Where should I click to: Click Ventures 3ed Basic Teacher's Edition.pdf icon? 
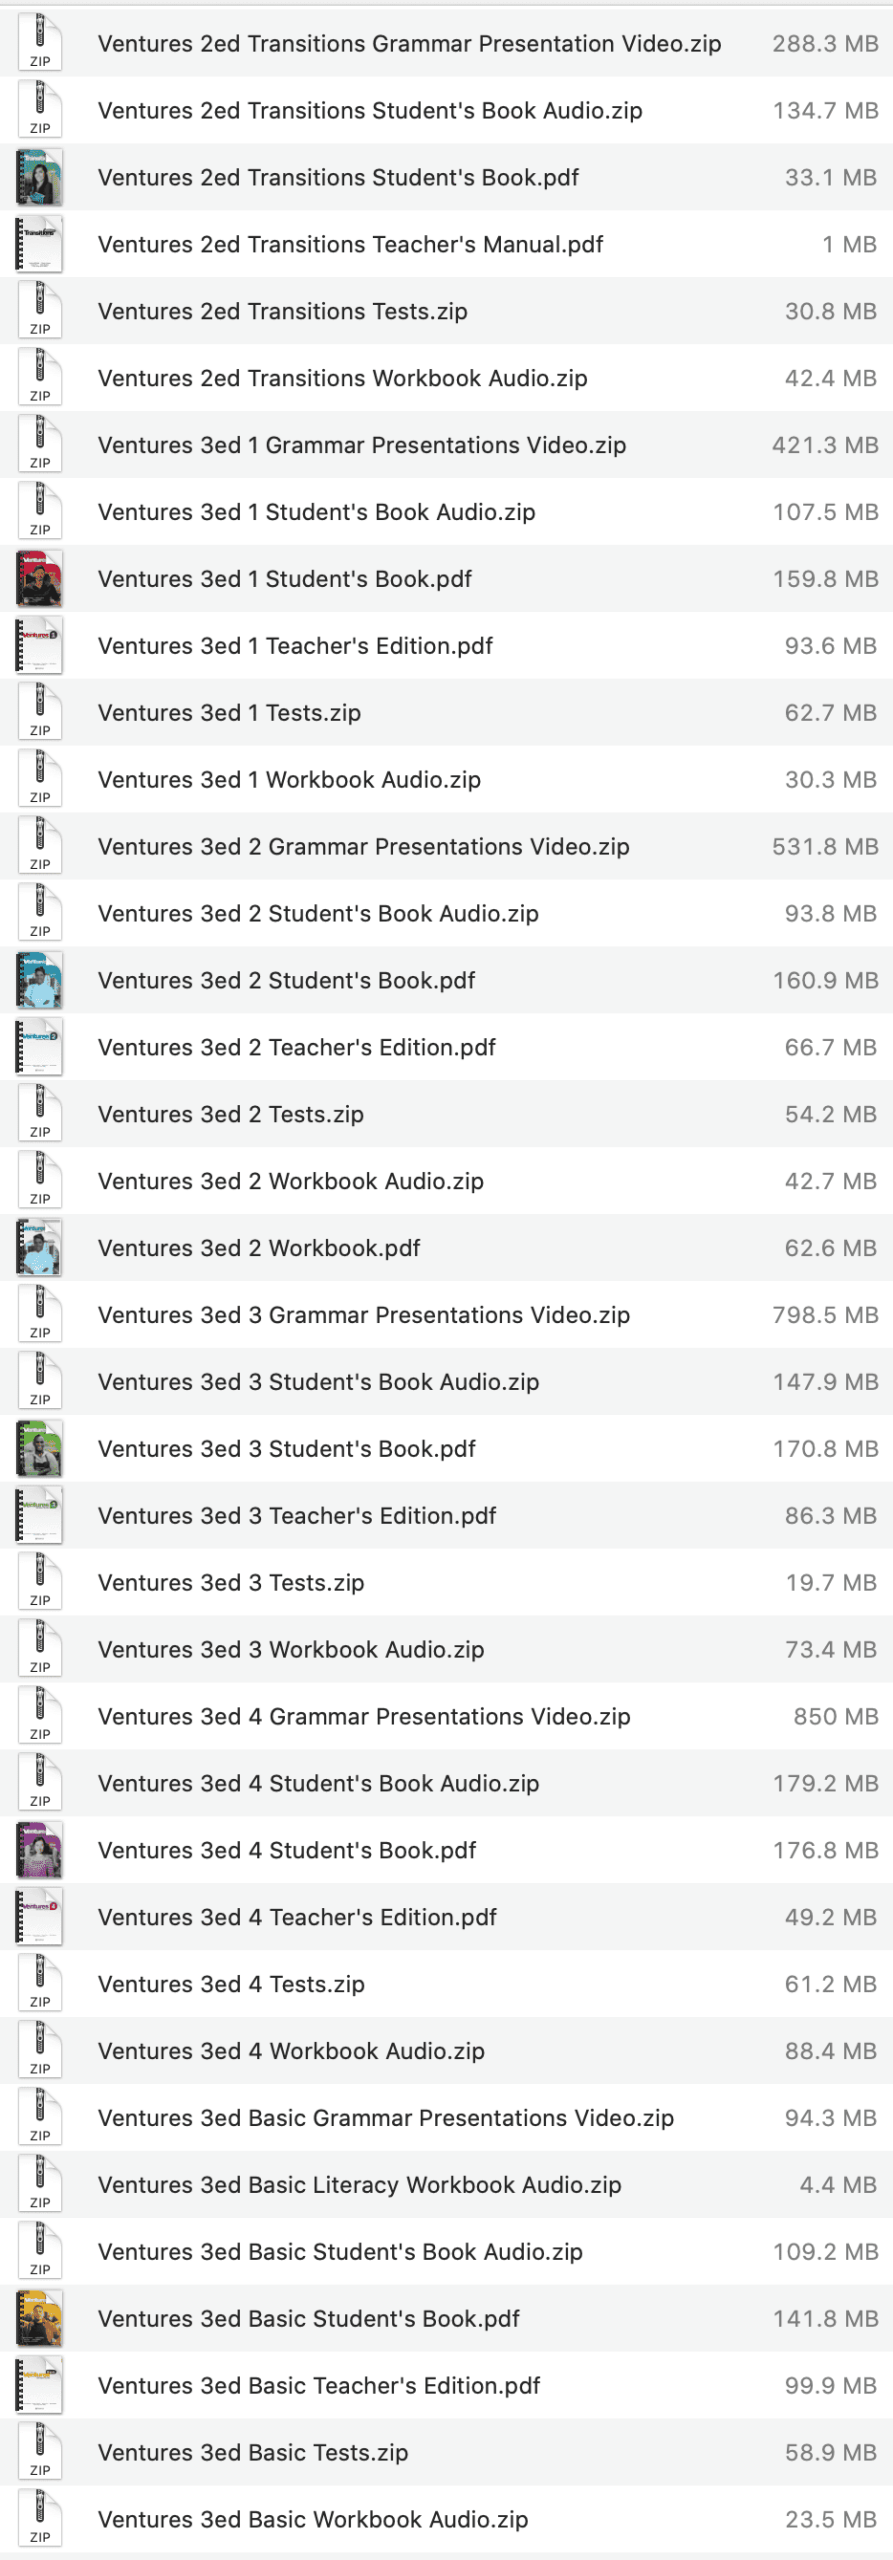coord(40,2387)
